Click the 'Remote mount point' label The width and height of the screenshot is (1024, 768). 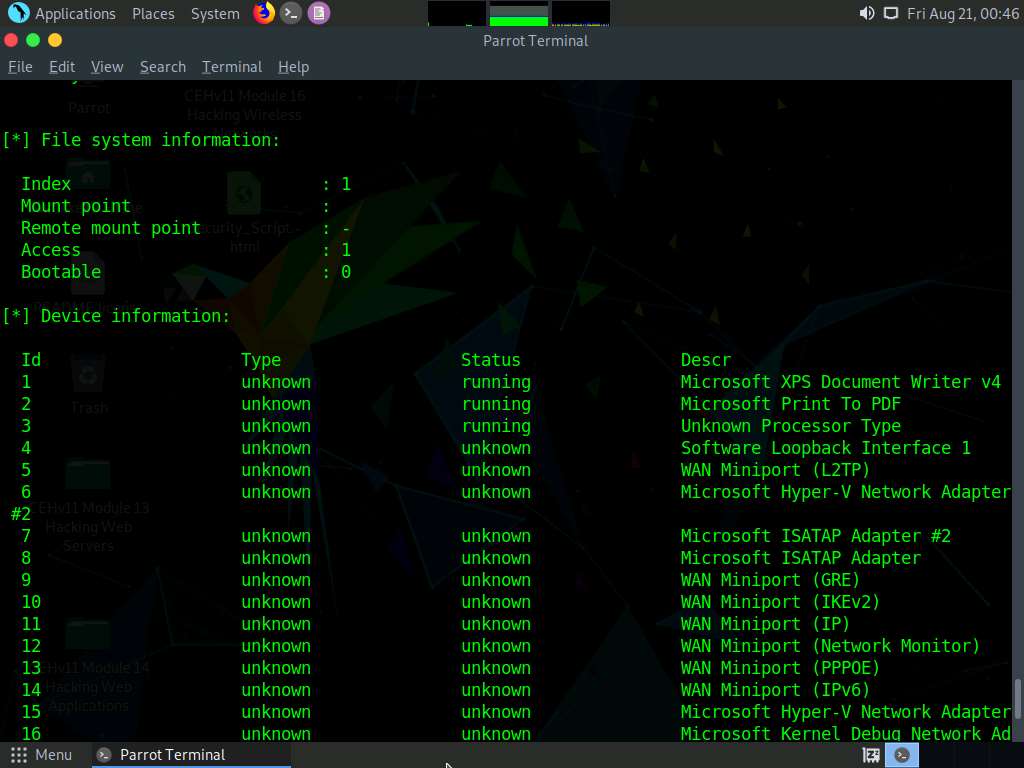pyautogui.click(x=111, y=228)
